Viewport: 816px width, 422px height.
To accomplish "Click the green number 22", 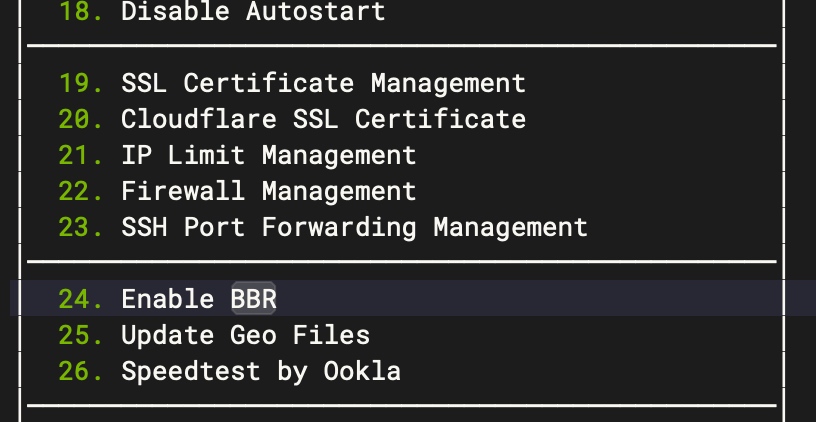I will coord(81,191).
